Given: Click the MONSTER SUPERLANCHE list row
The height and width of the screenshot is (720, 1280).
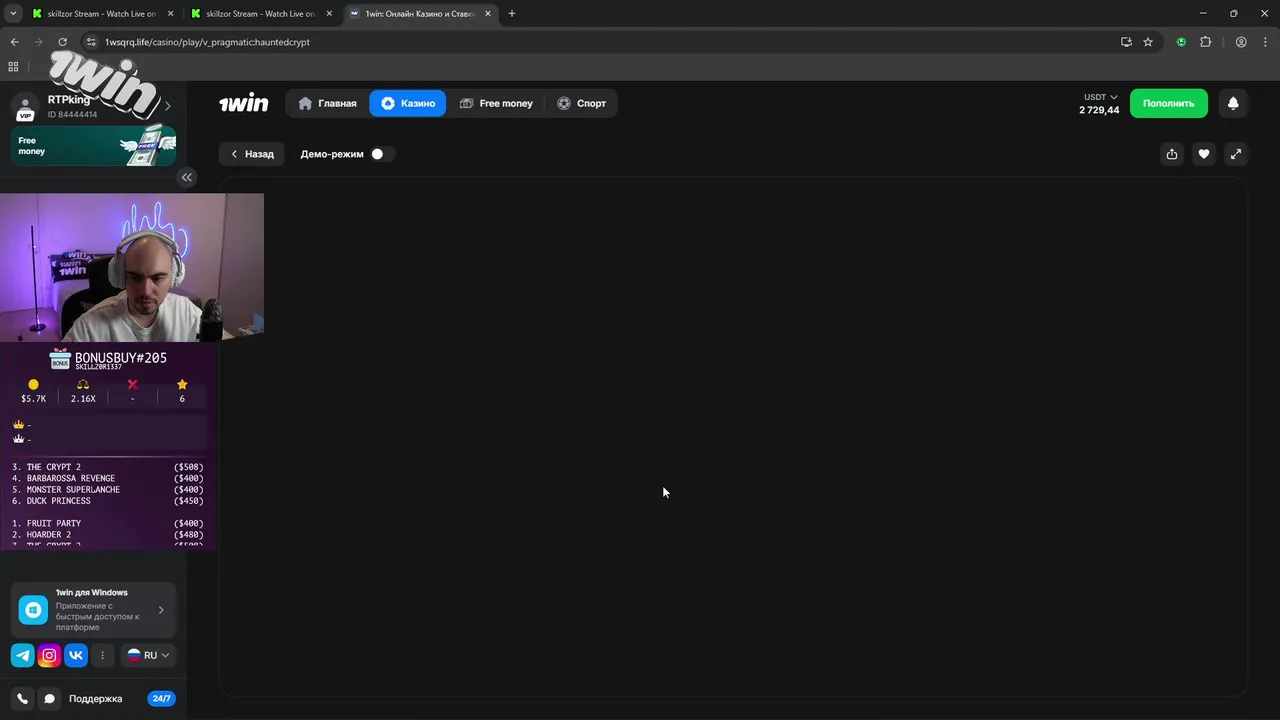Looking at the screenshot, I should click(108, 490).
